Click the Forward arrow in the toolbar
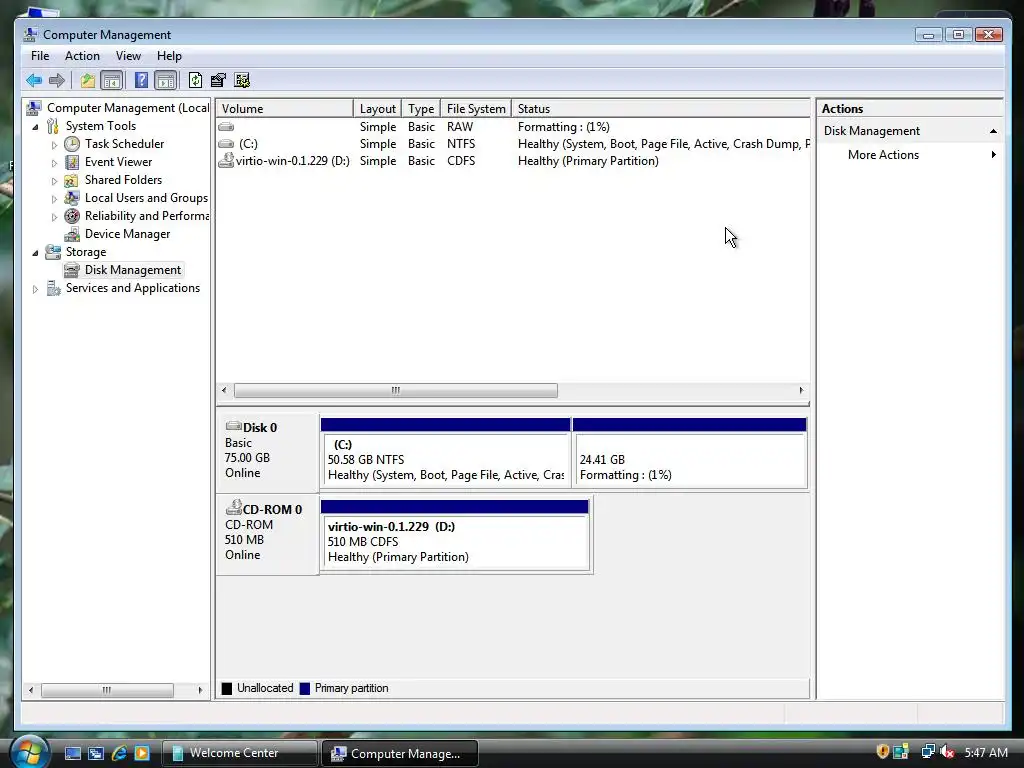 57,80
